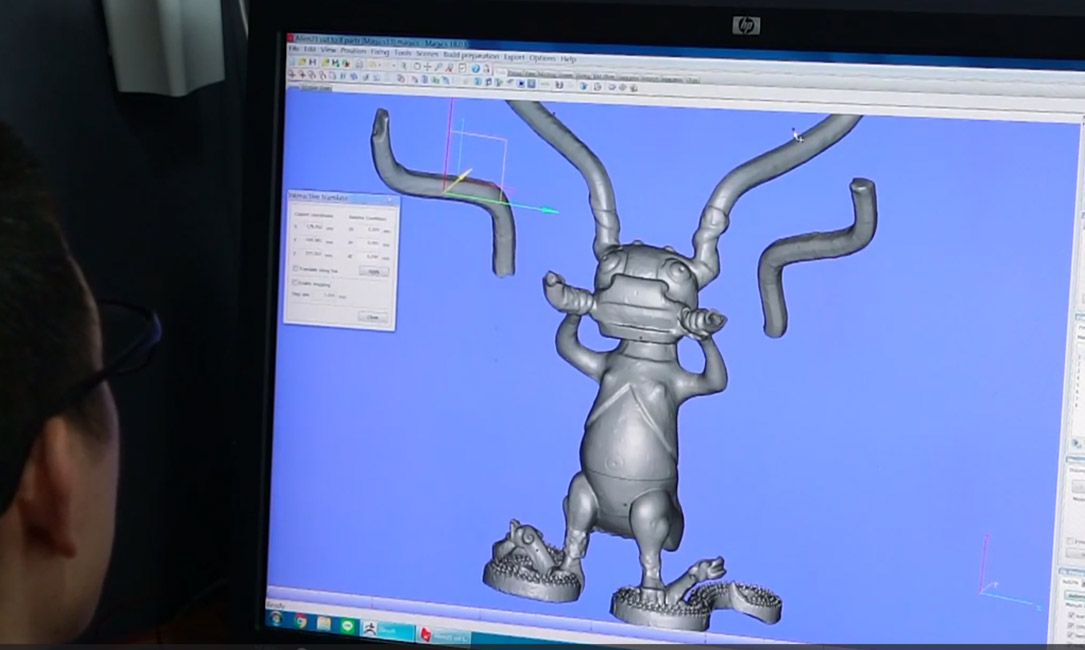Click the current Z coordinate field

313,253
